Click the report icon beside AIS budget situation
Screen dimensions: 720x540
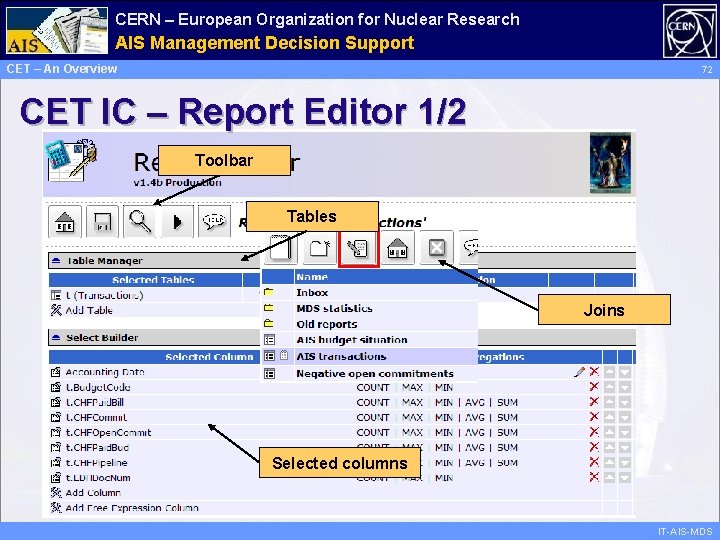270,340
